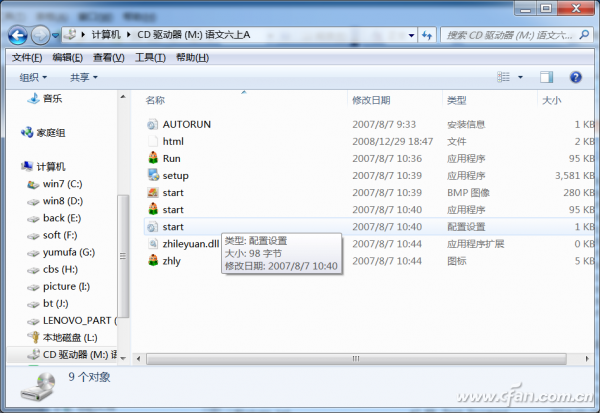Sort by 类型 column header
Viewport: 600px width, 413px height.
457,100
